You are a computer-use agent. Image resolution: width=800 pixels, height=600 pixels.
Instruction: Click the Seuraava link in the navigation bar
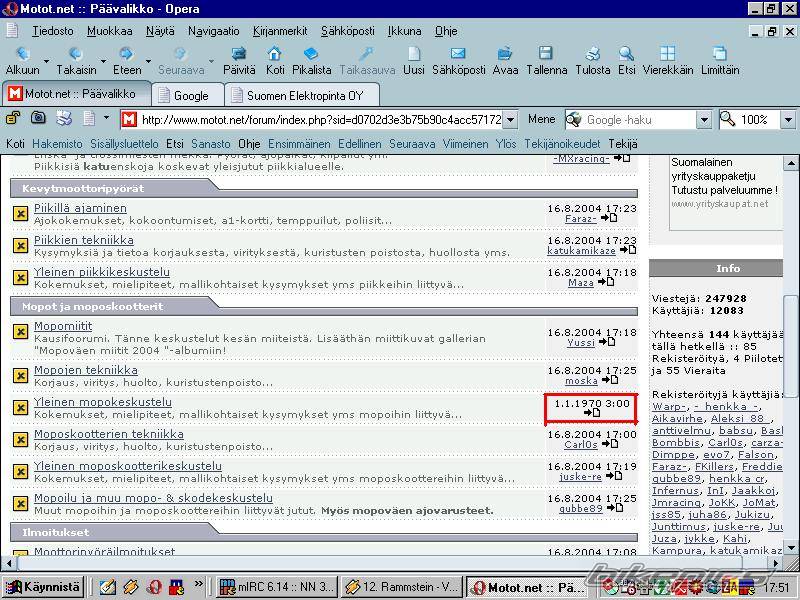[x=412, y=144]
